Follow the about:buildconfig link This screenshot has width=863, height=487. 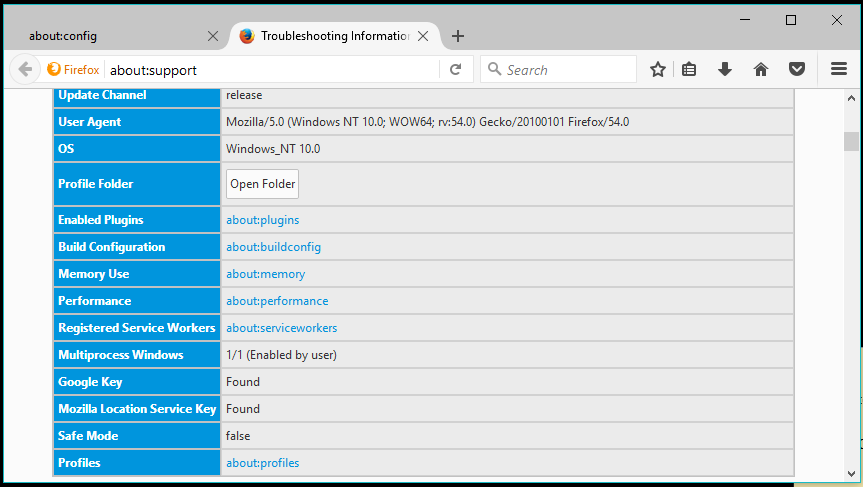[273, 247]
